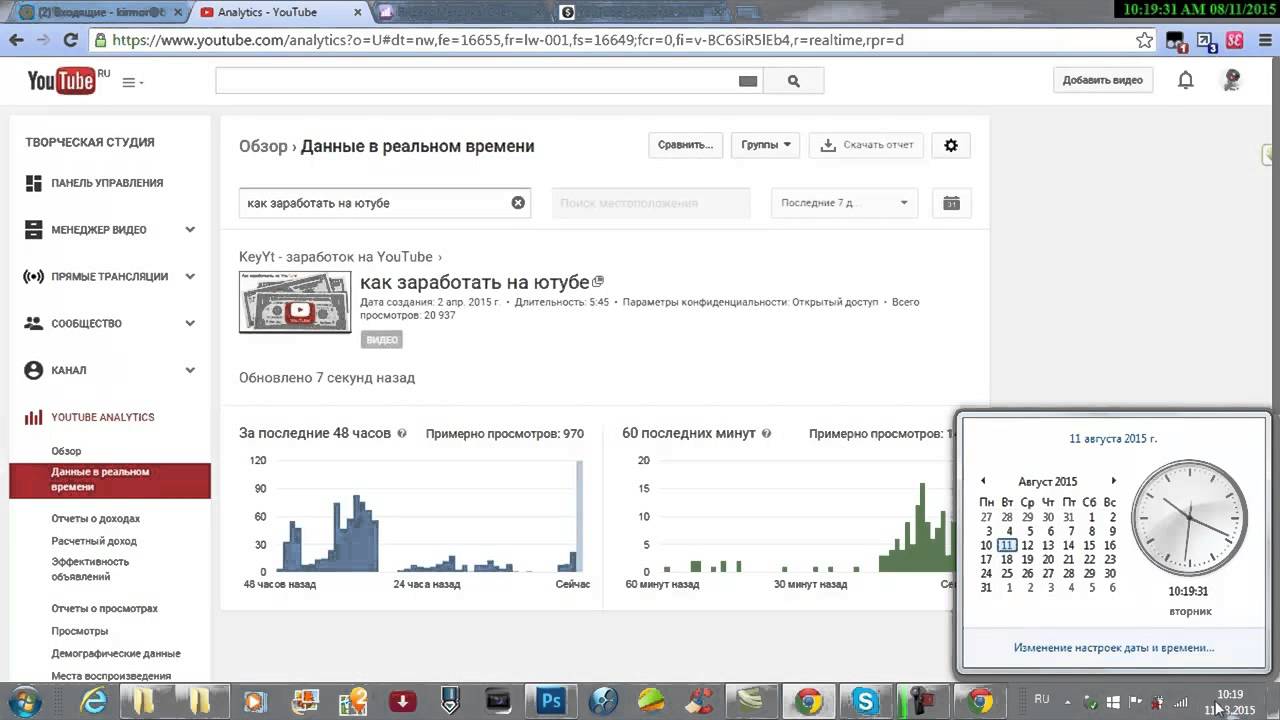Select Данные в реальном времени sidebar item

click(x=110, y=479)
